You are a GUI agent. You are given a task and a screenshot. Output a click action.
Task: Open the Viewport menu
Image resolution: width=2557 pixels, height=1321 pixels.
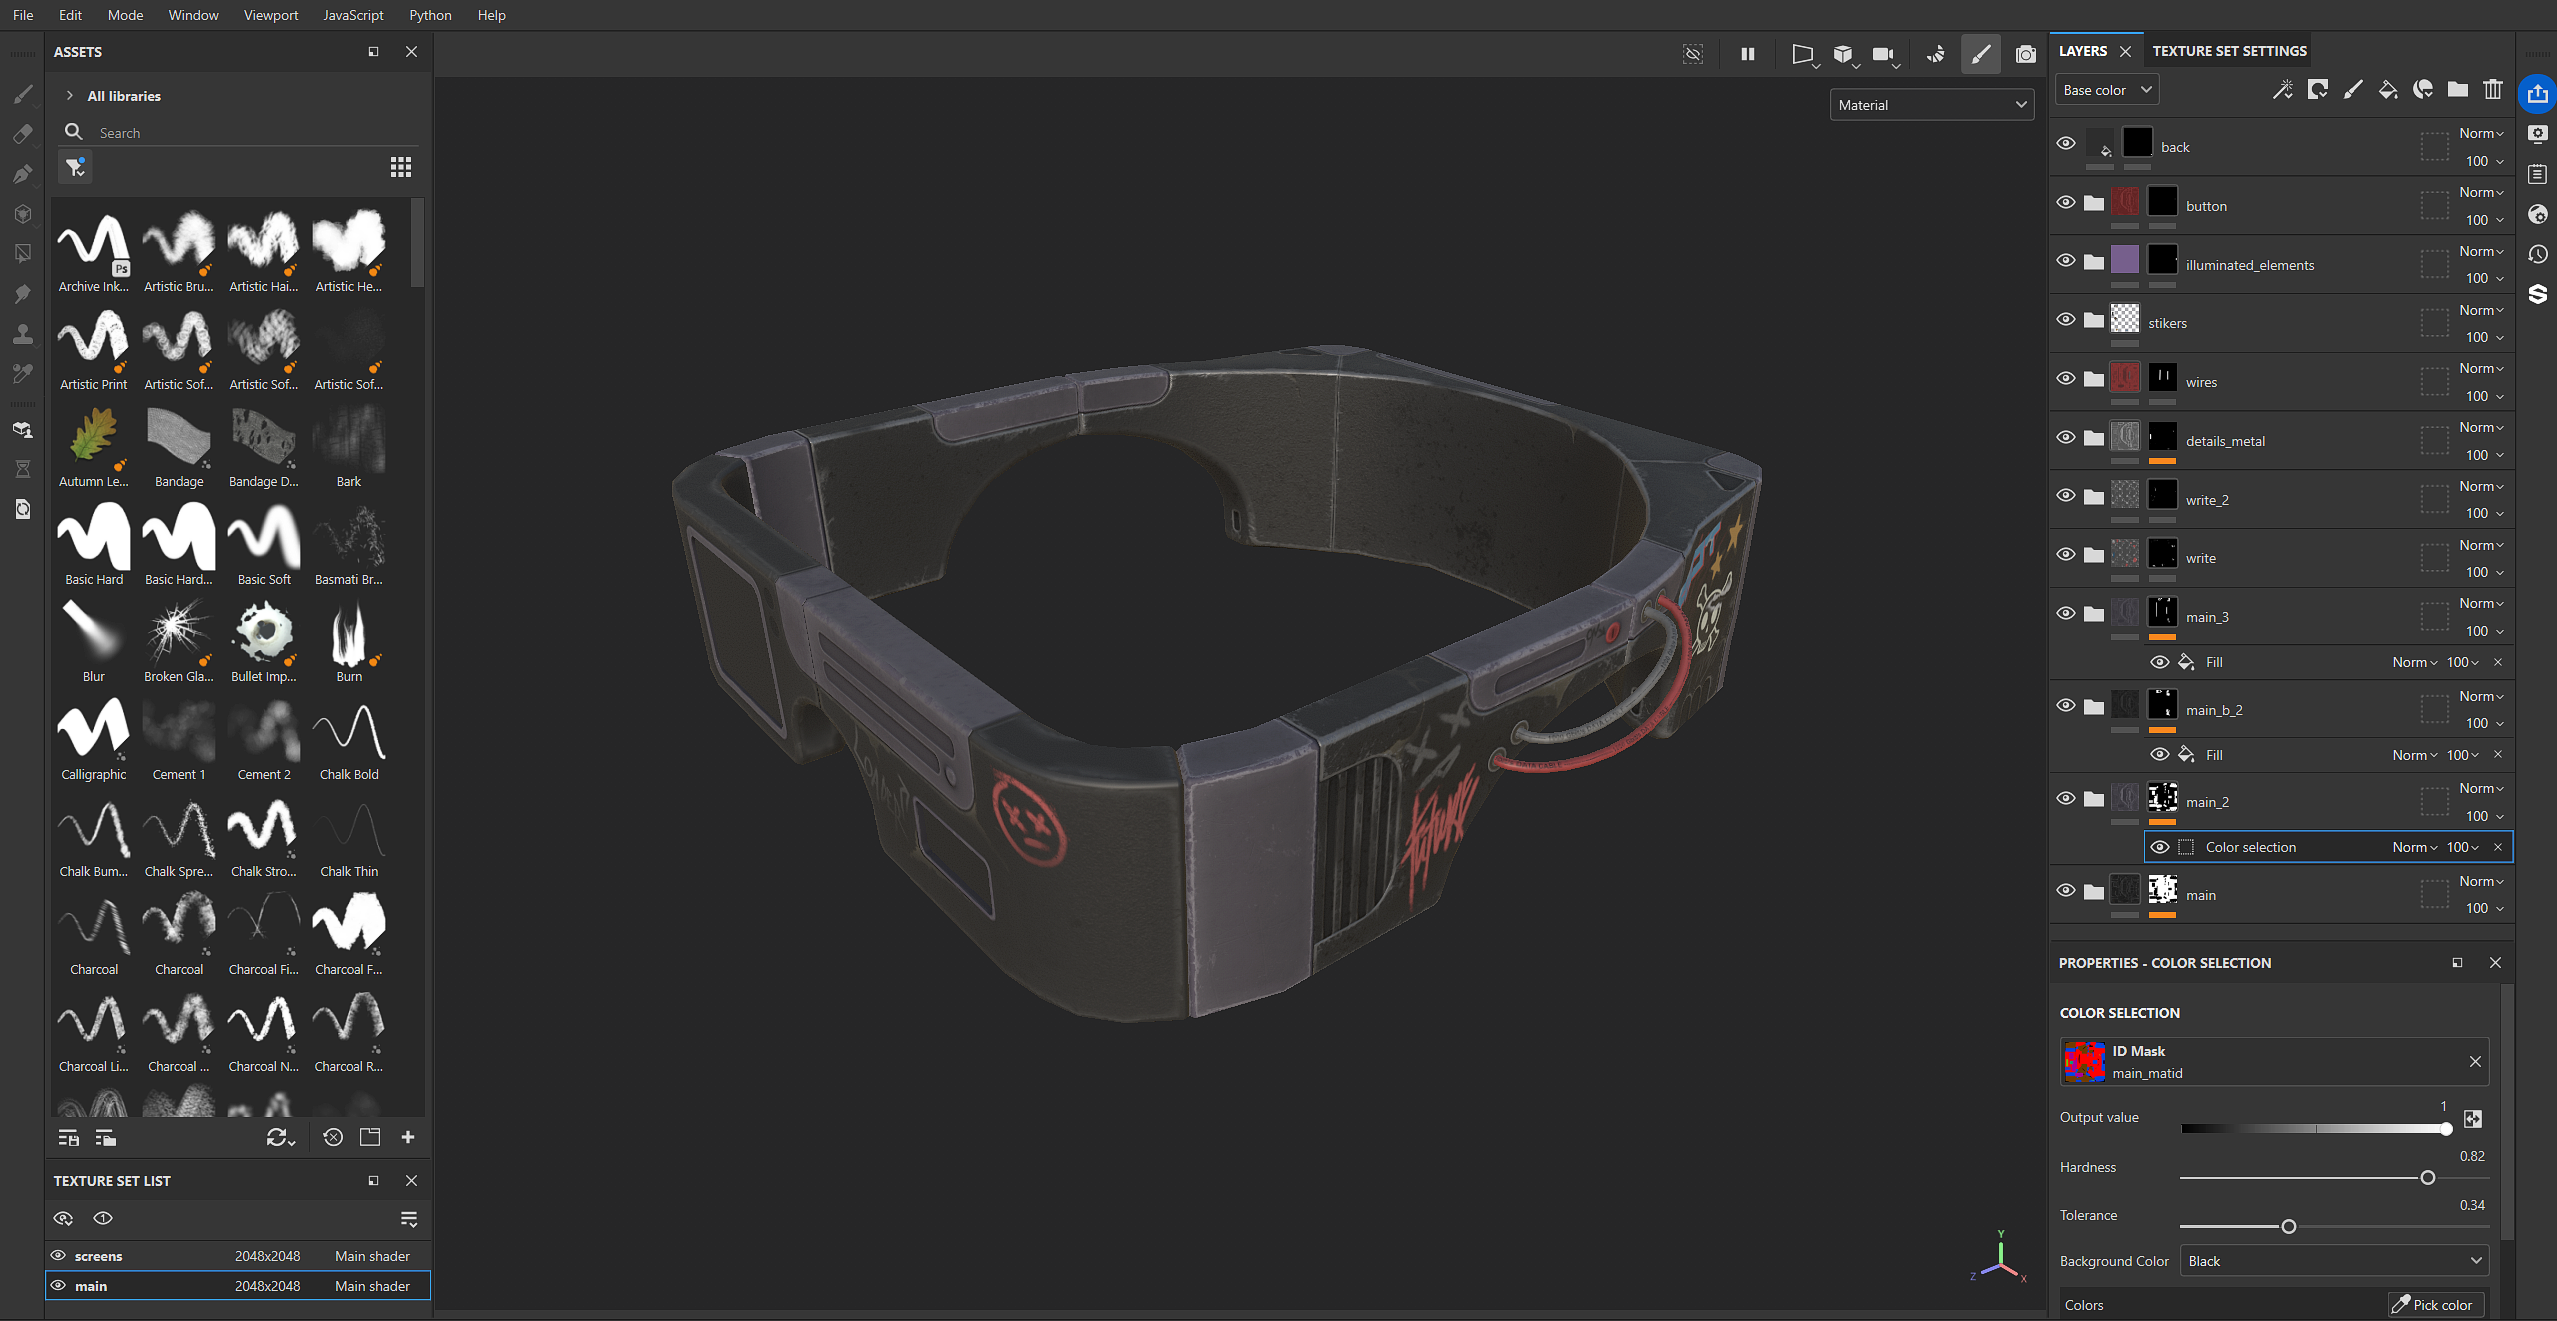(270, 15)
